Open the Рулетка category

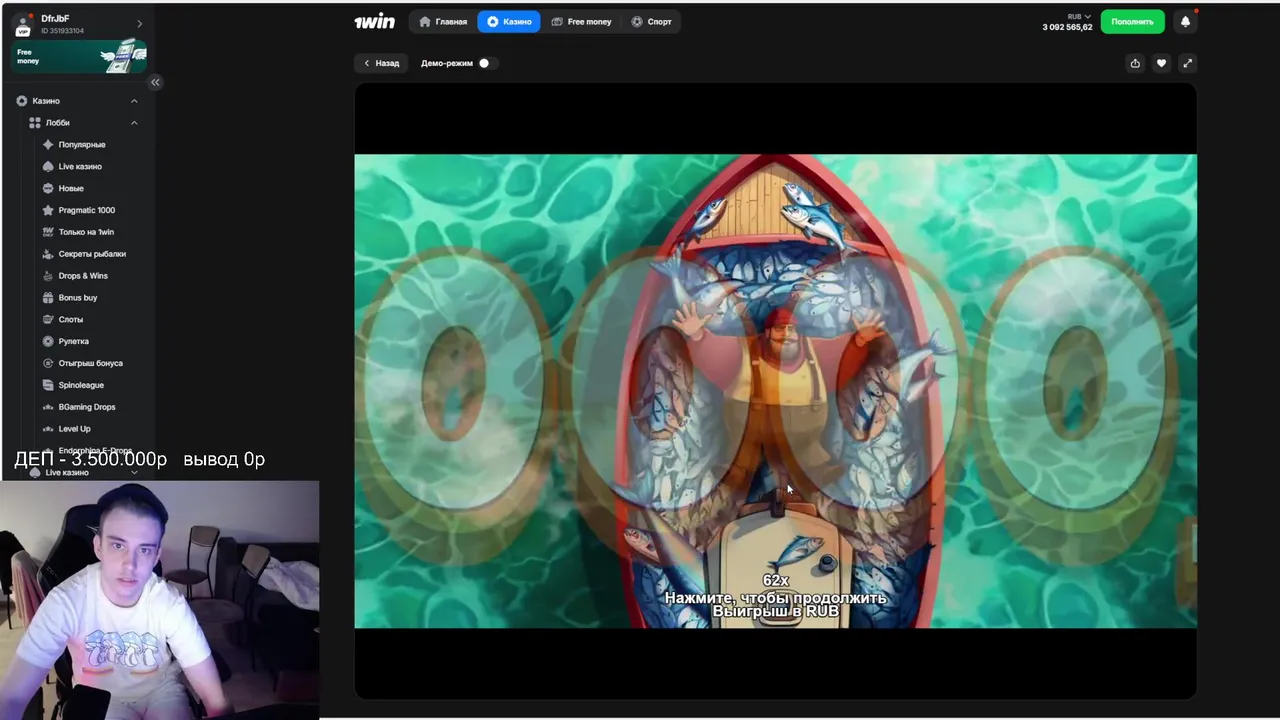(x=73, y=341)
